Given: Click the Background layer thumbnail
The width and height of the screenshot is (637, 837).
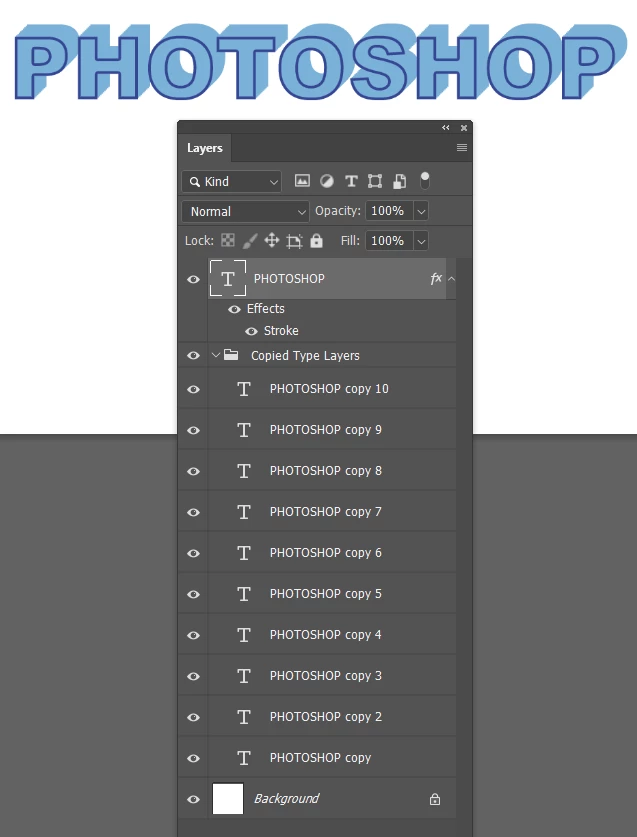Looking at the screenshot, I should click(228, 799).
